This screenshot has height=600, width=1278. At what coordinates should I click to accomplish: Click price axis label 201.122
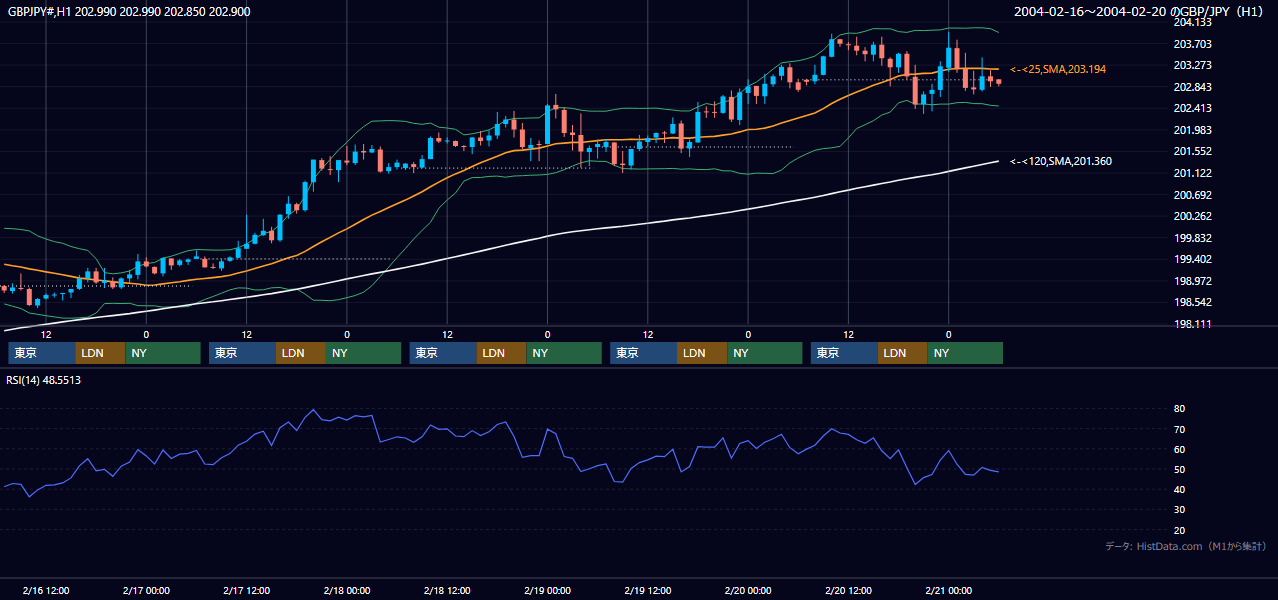(1191, 173)
